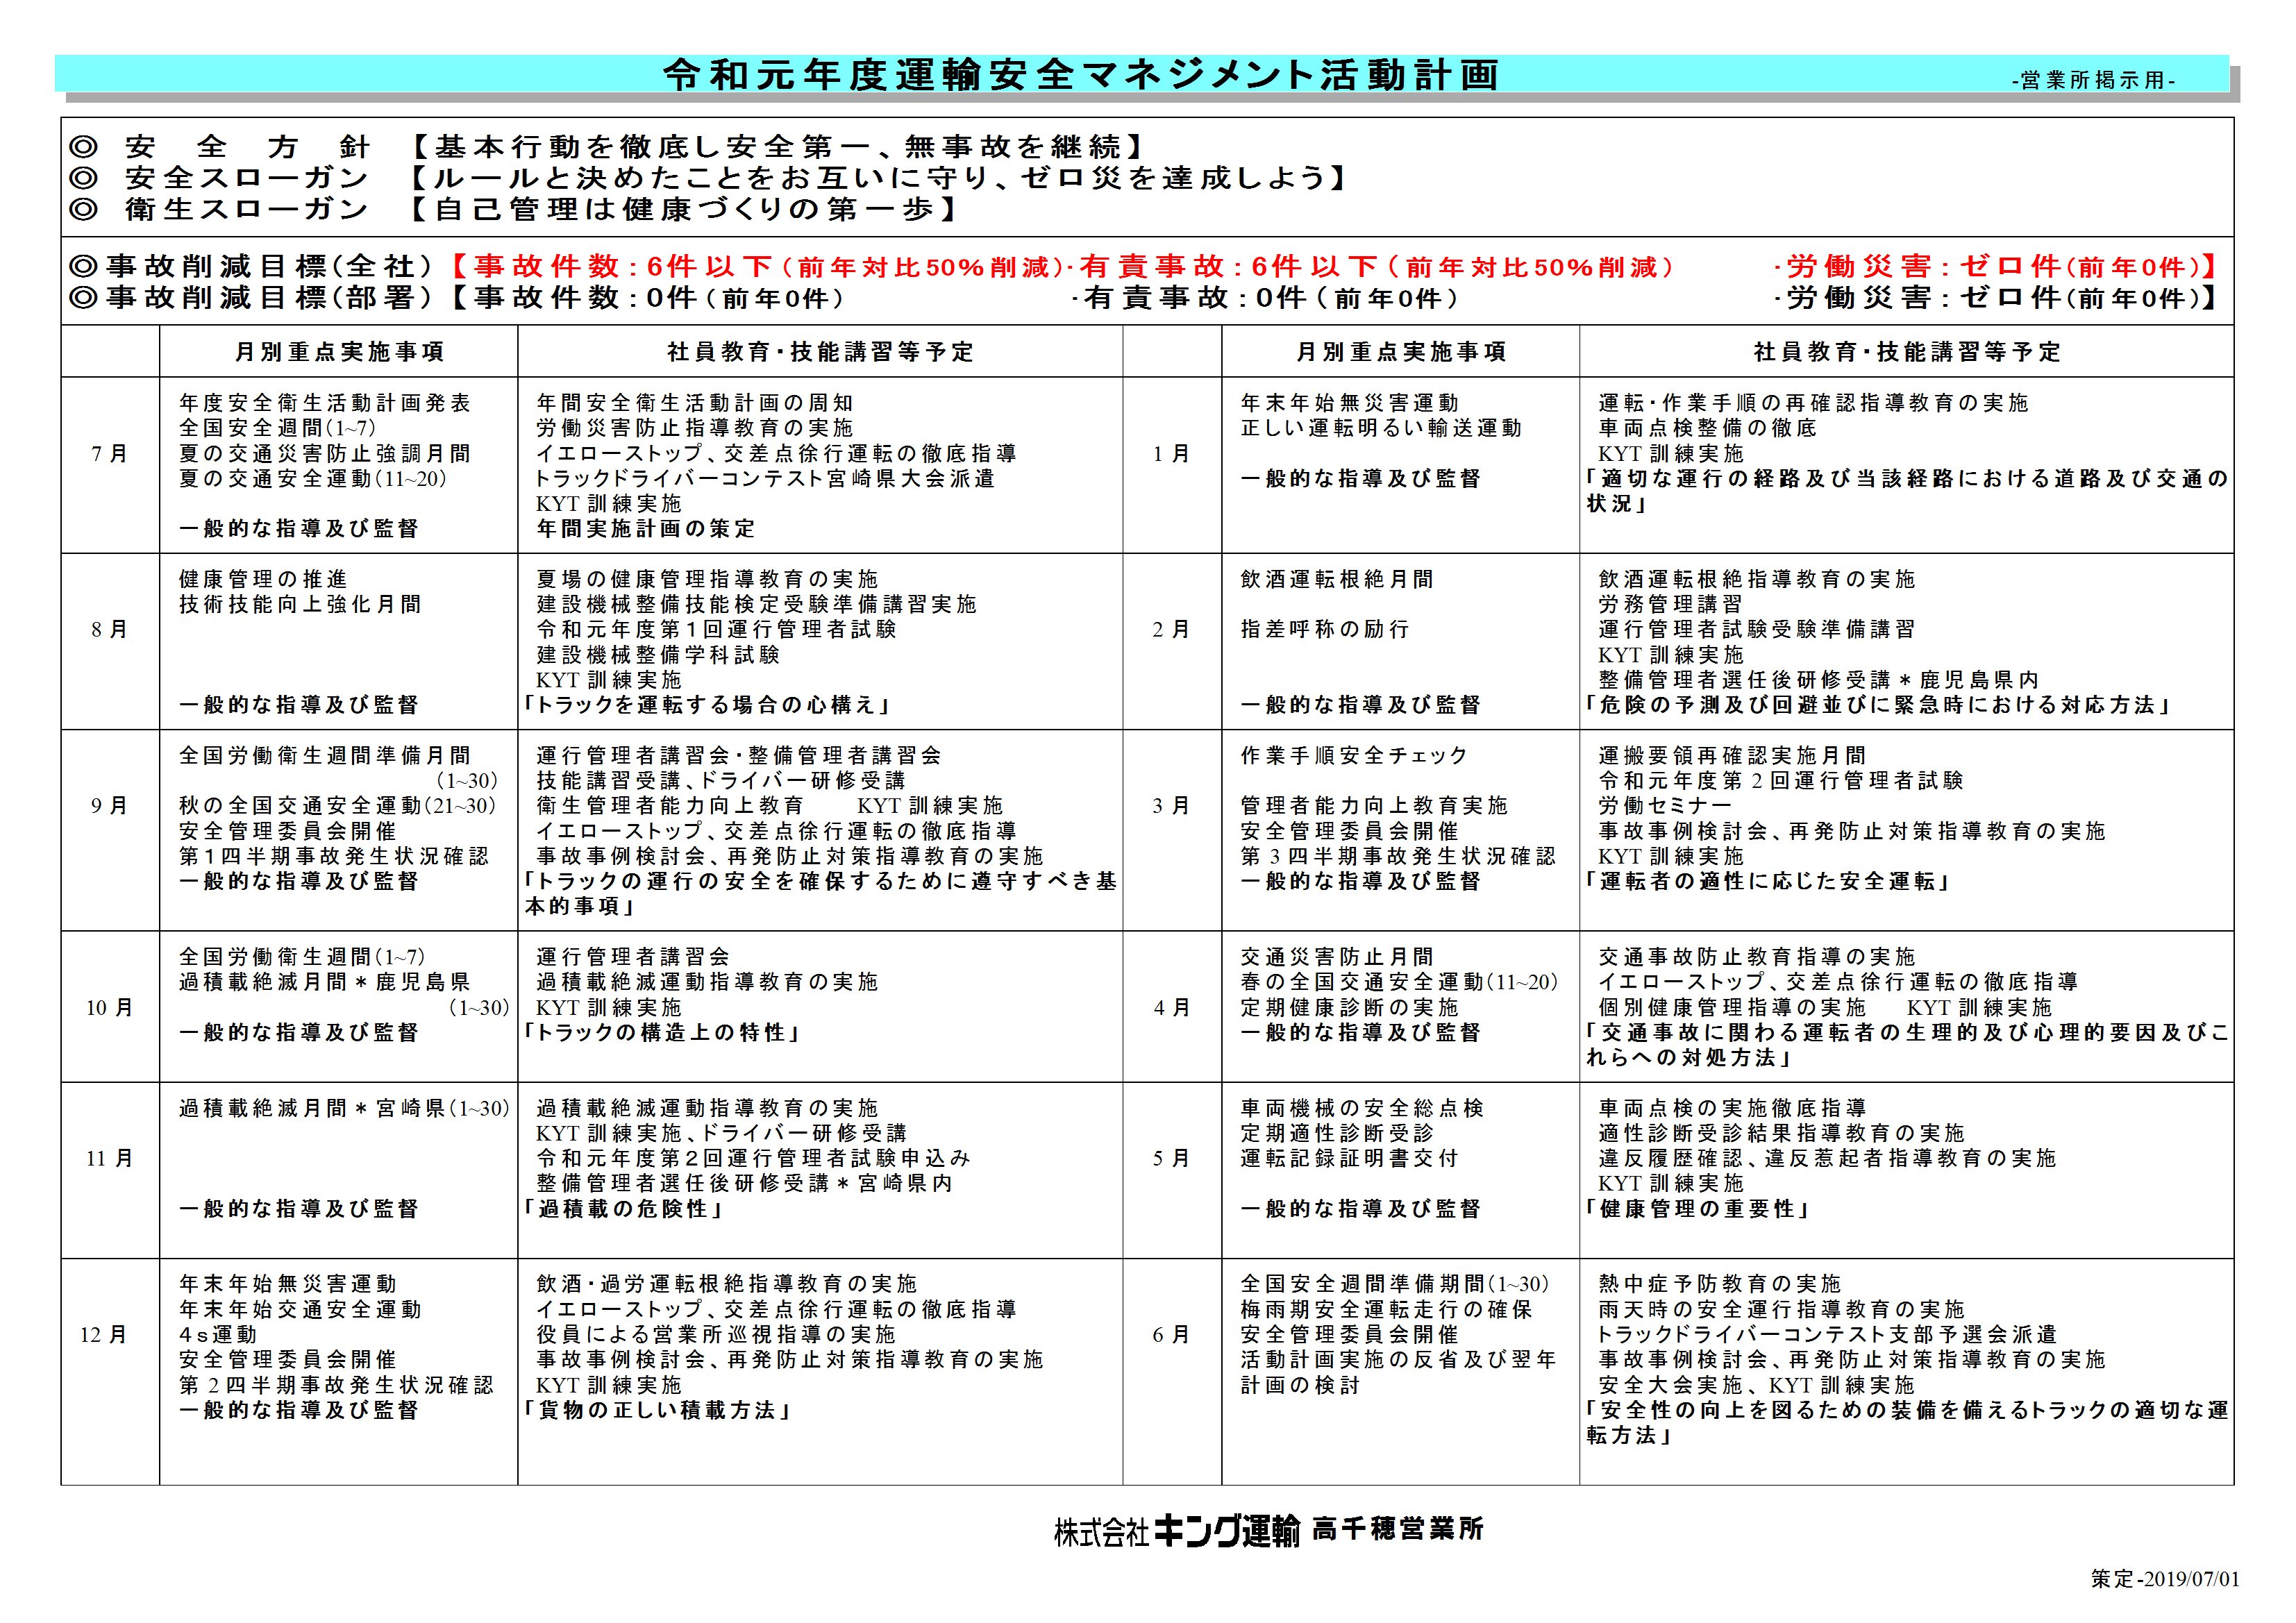Click the title 令和元年度運輸安全マネジメント活動計画
This screenshot has width=2296, height=1623.
1081,75
